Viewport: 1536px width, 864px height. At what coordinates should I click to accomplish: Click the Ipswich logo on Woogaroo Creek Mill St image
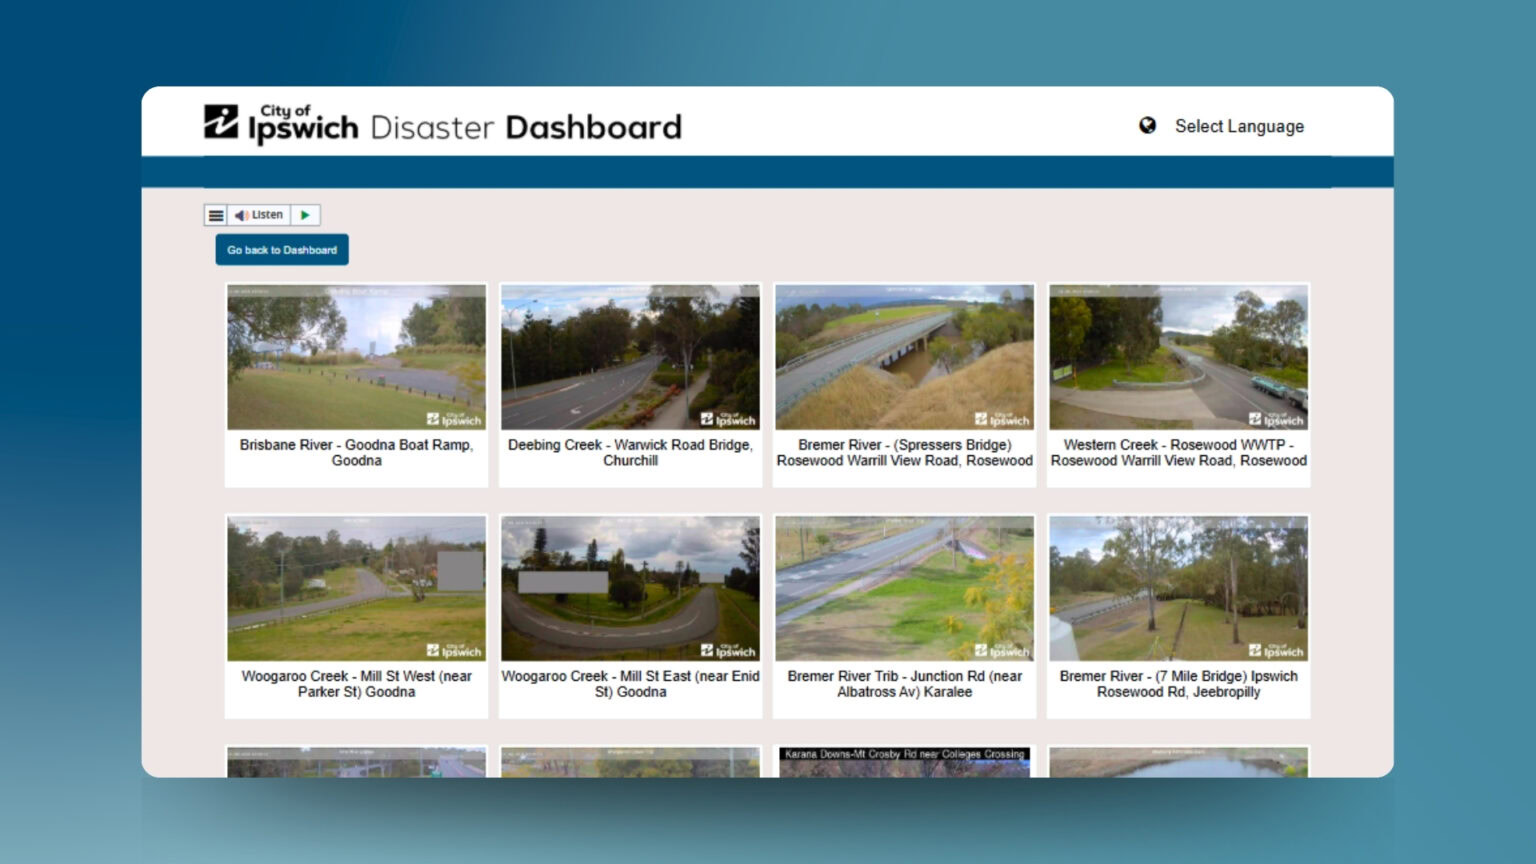453,650
